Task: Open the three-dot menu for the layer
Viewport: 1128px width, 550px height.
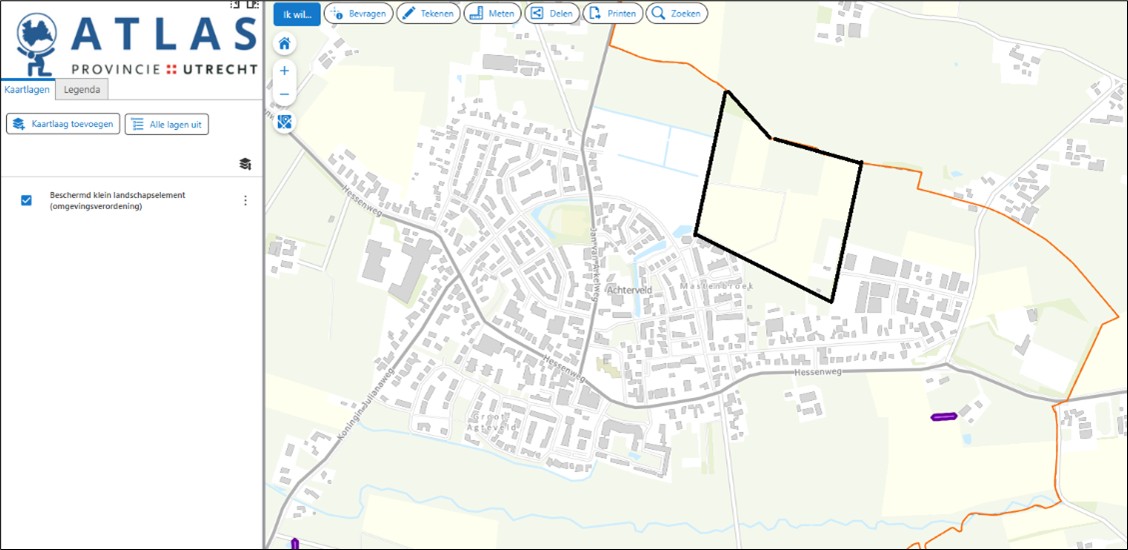Action: click(245, 201)
